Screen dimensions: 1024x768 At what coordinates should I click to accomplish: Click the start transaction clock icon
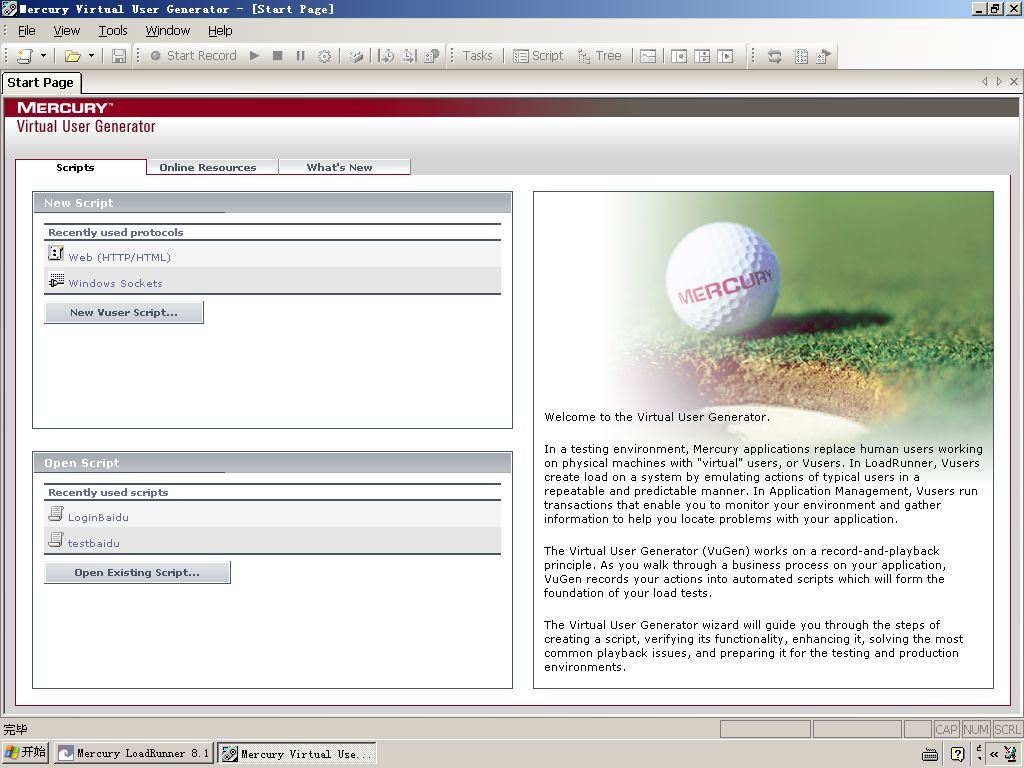[x=386, y=56]
